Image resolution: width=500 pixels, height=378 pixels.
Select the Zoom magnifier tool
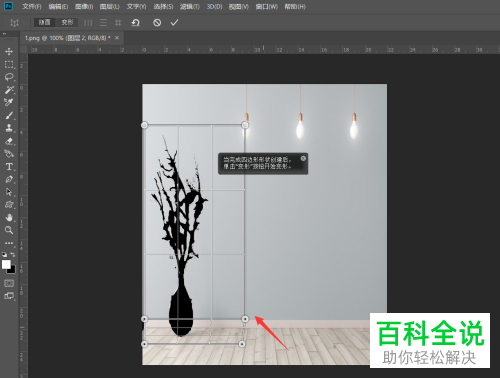(9, 230)
